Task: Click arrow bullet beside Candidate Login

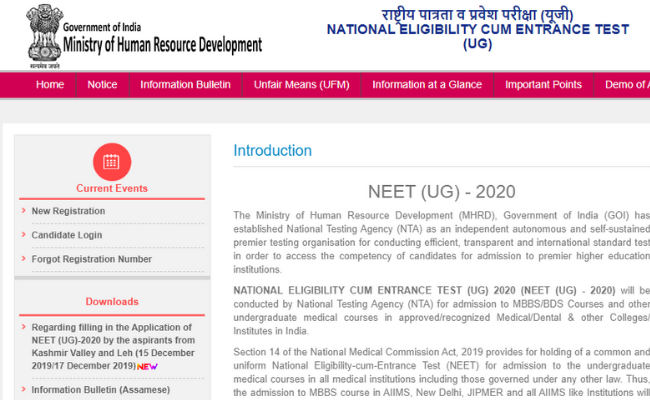Action: click(22, 235)
